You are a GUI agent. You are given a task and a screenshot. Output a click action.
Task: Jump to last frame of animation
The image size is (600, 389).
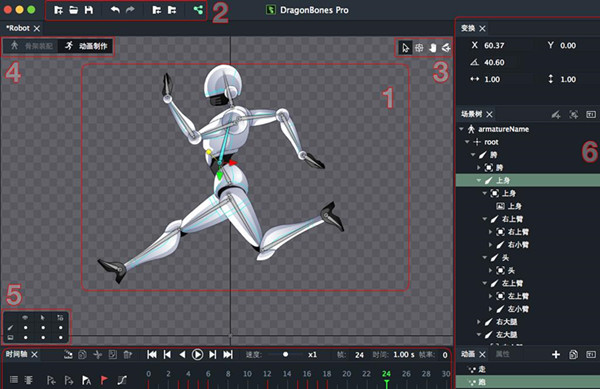[x=228, y=355]
